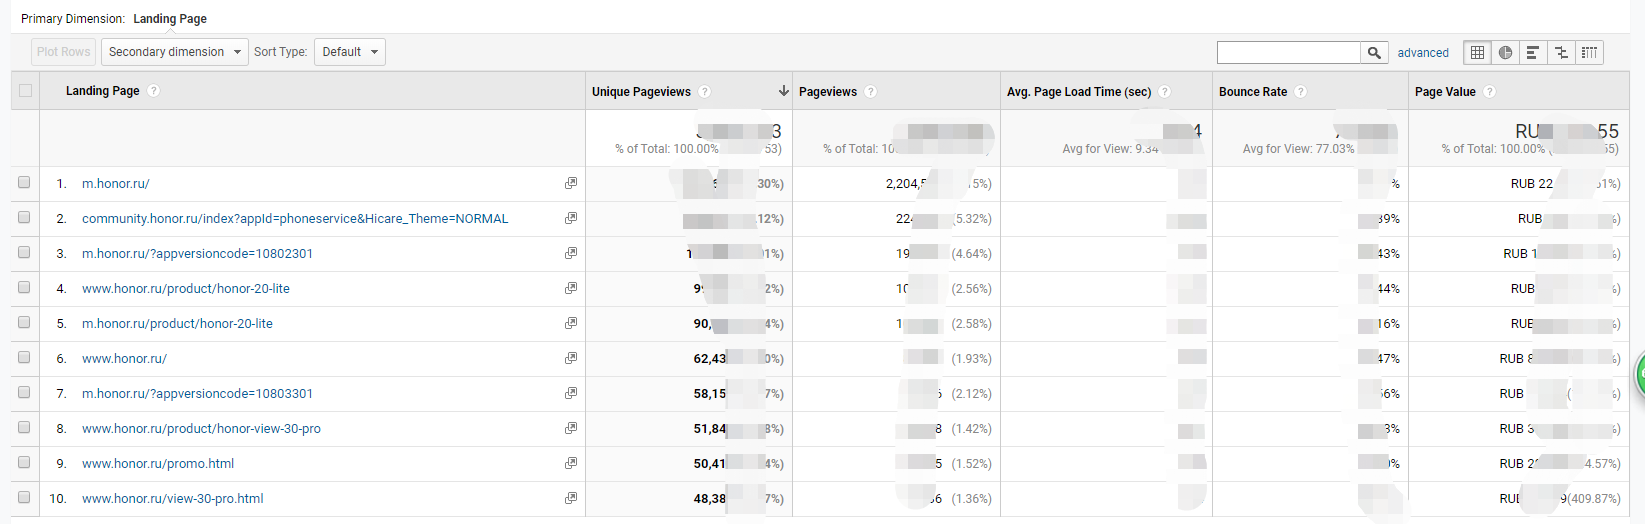This screenshot has width=1645, height=524.
Task: Open honor-view-30-pro product external link icon
Action: [571, 428]
